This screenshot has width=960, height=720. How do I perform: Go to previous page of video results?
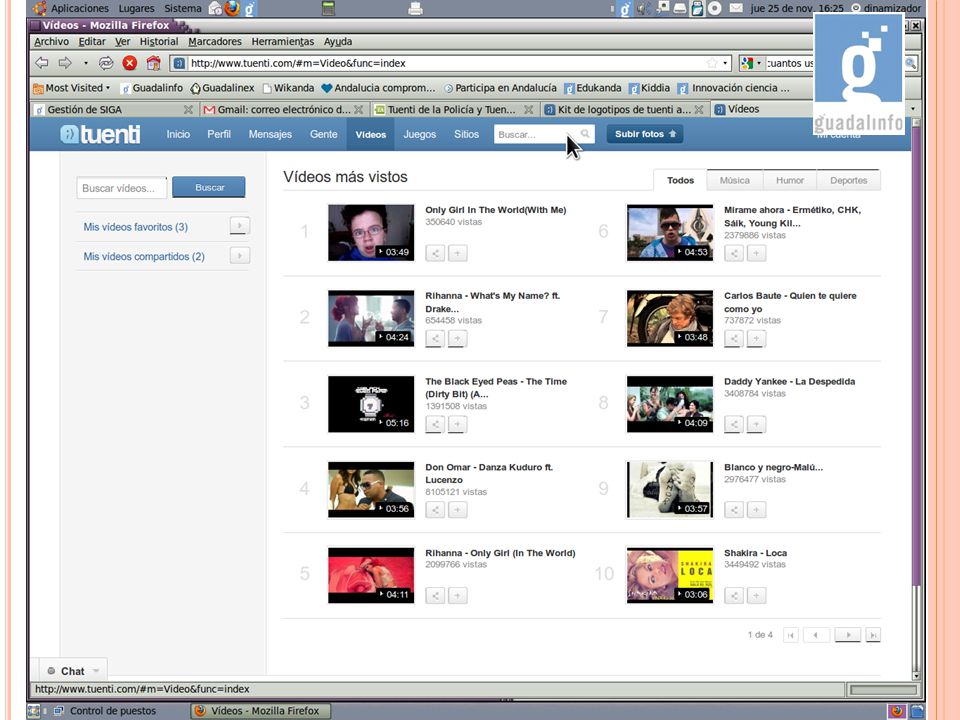(816, 635)
